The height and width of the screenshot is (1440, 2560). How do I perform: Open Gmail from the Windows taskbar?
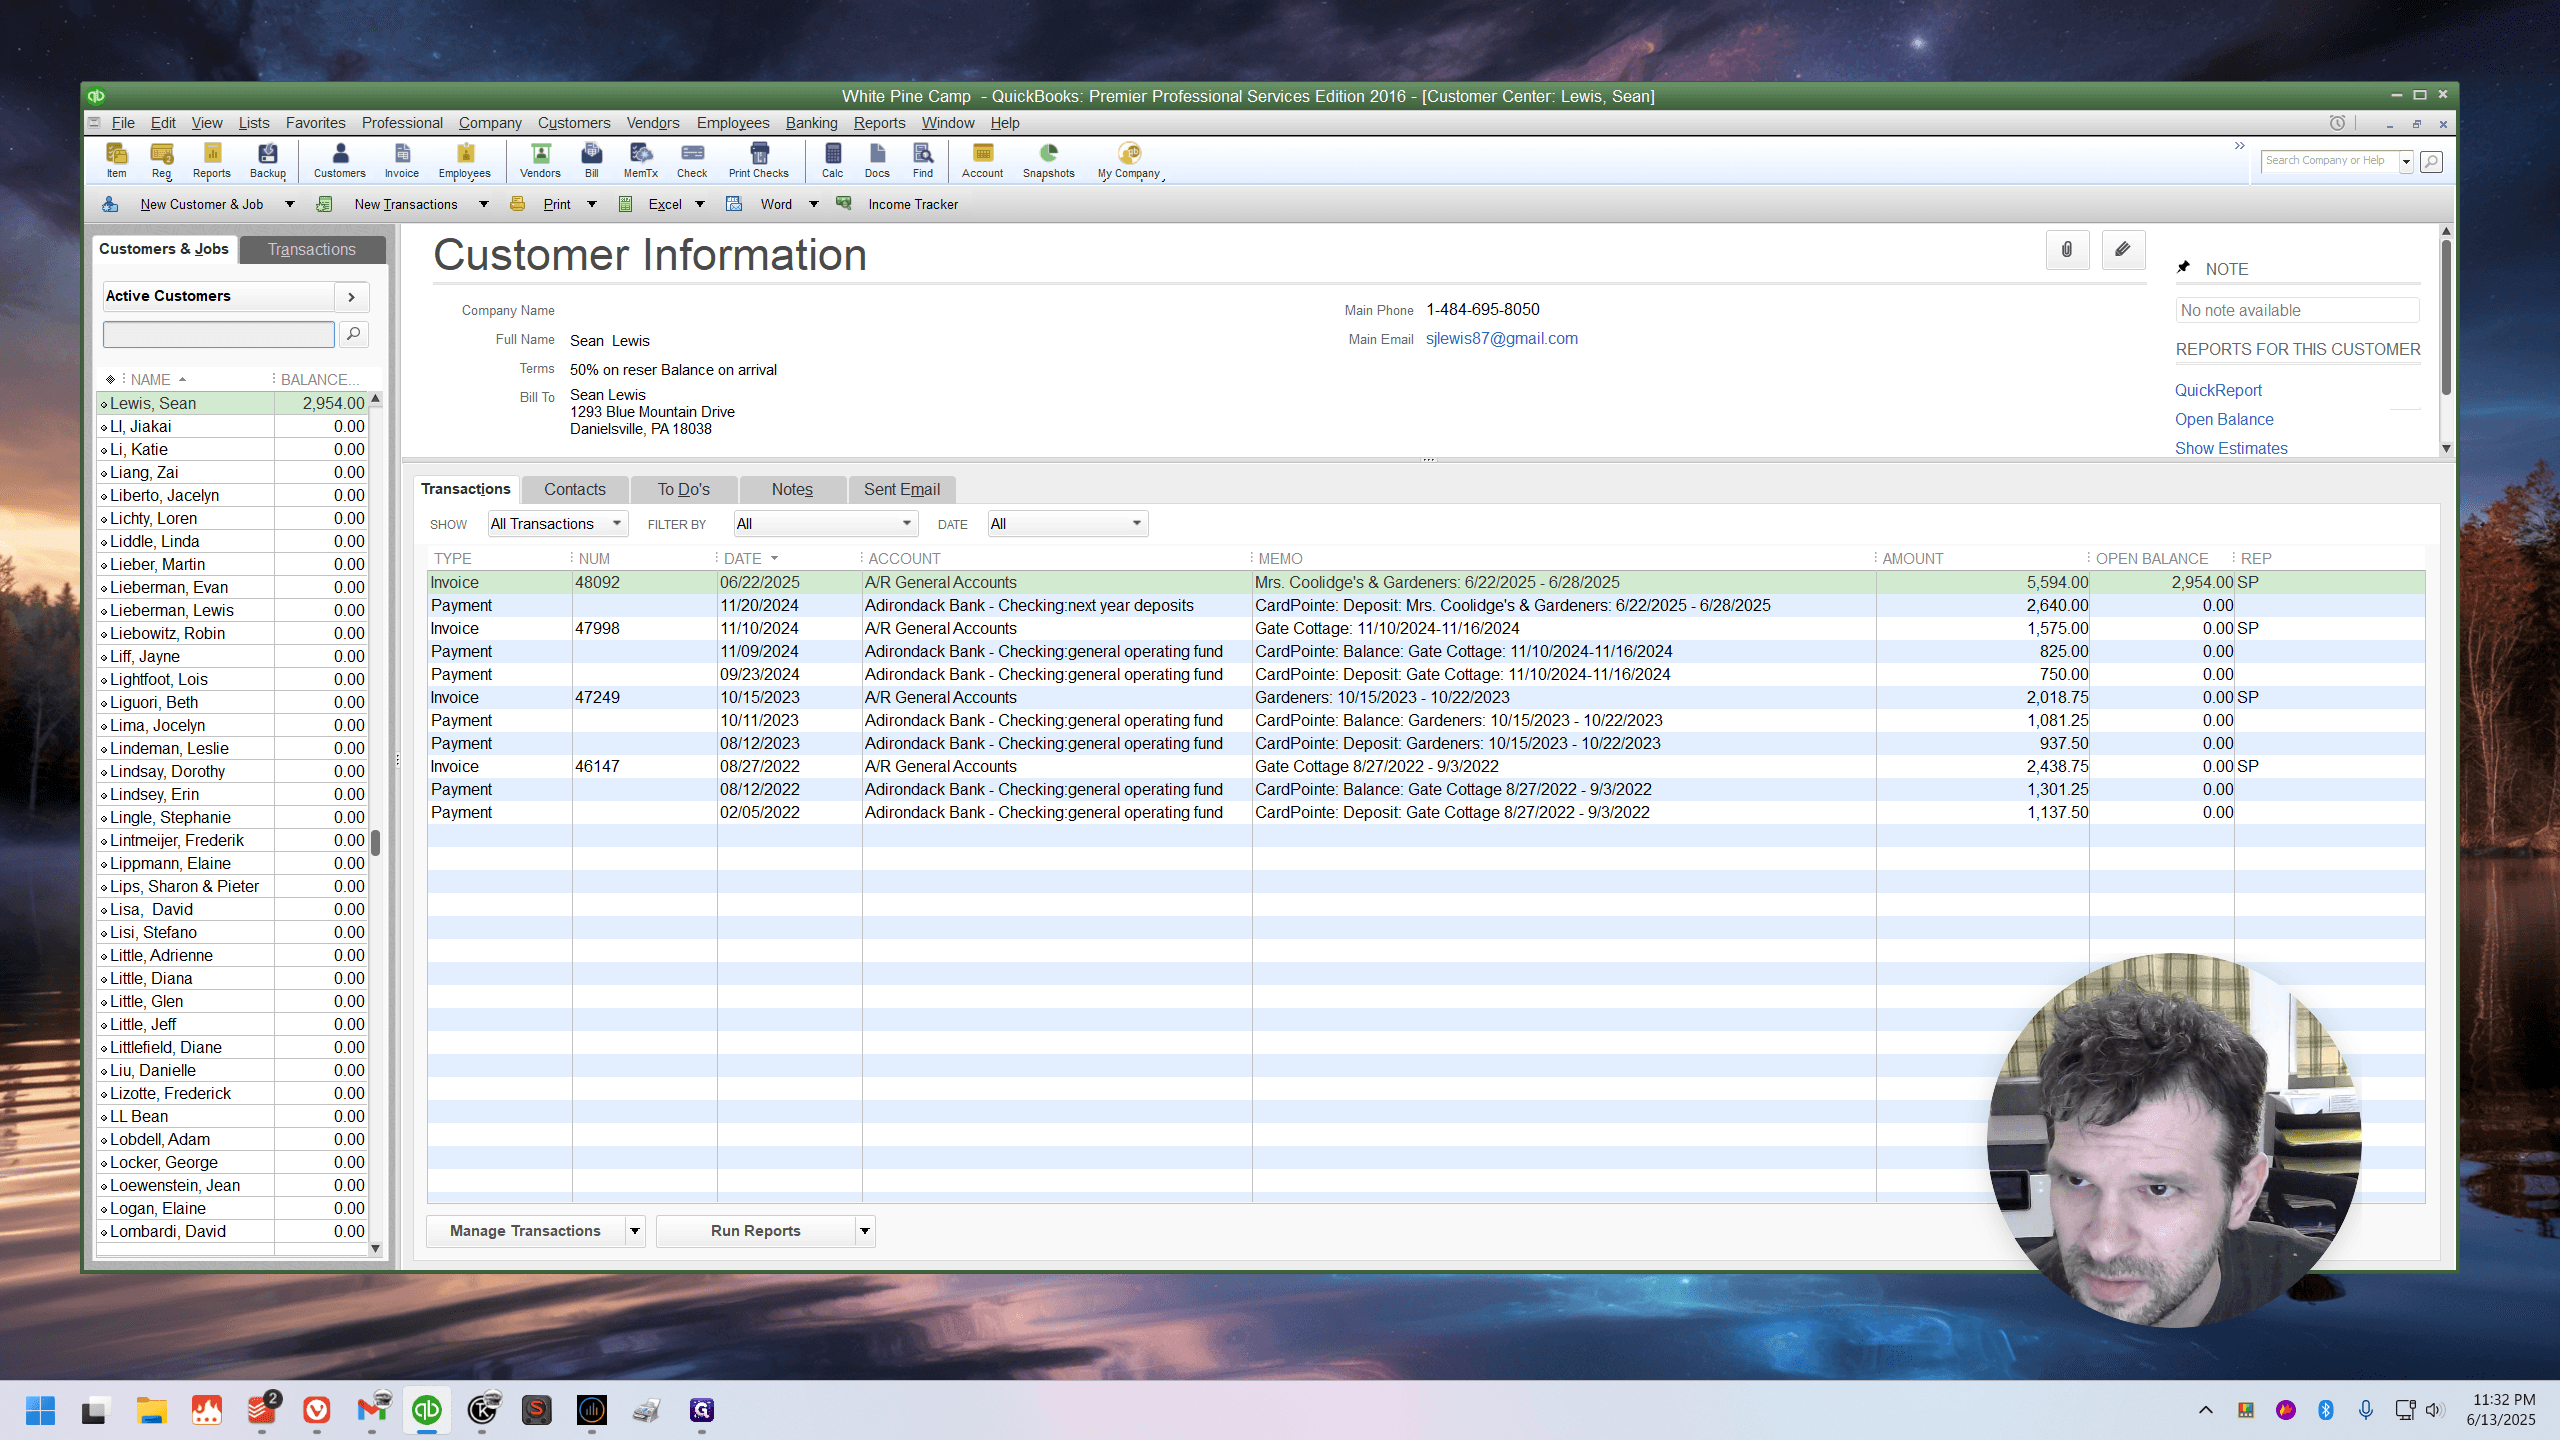click(372, 1410)
